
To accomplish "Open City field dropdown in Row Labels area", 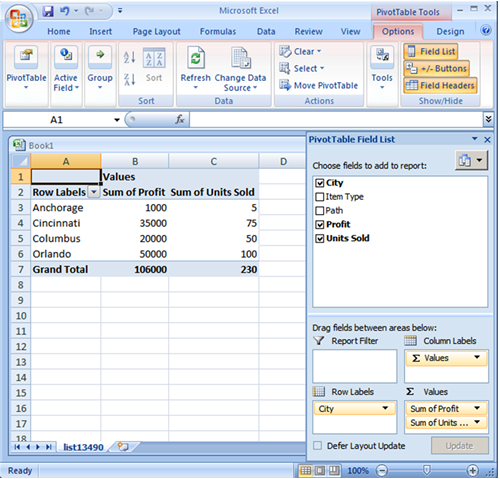I will pos(385,408).
